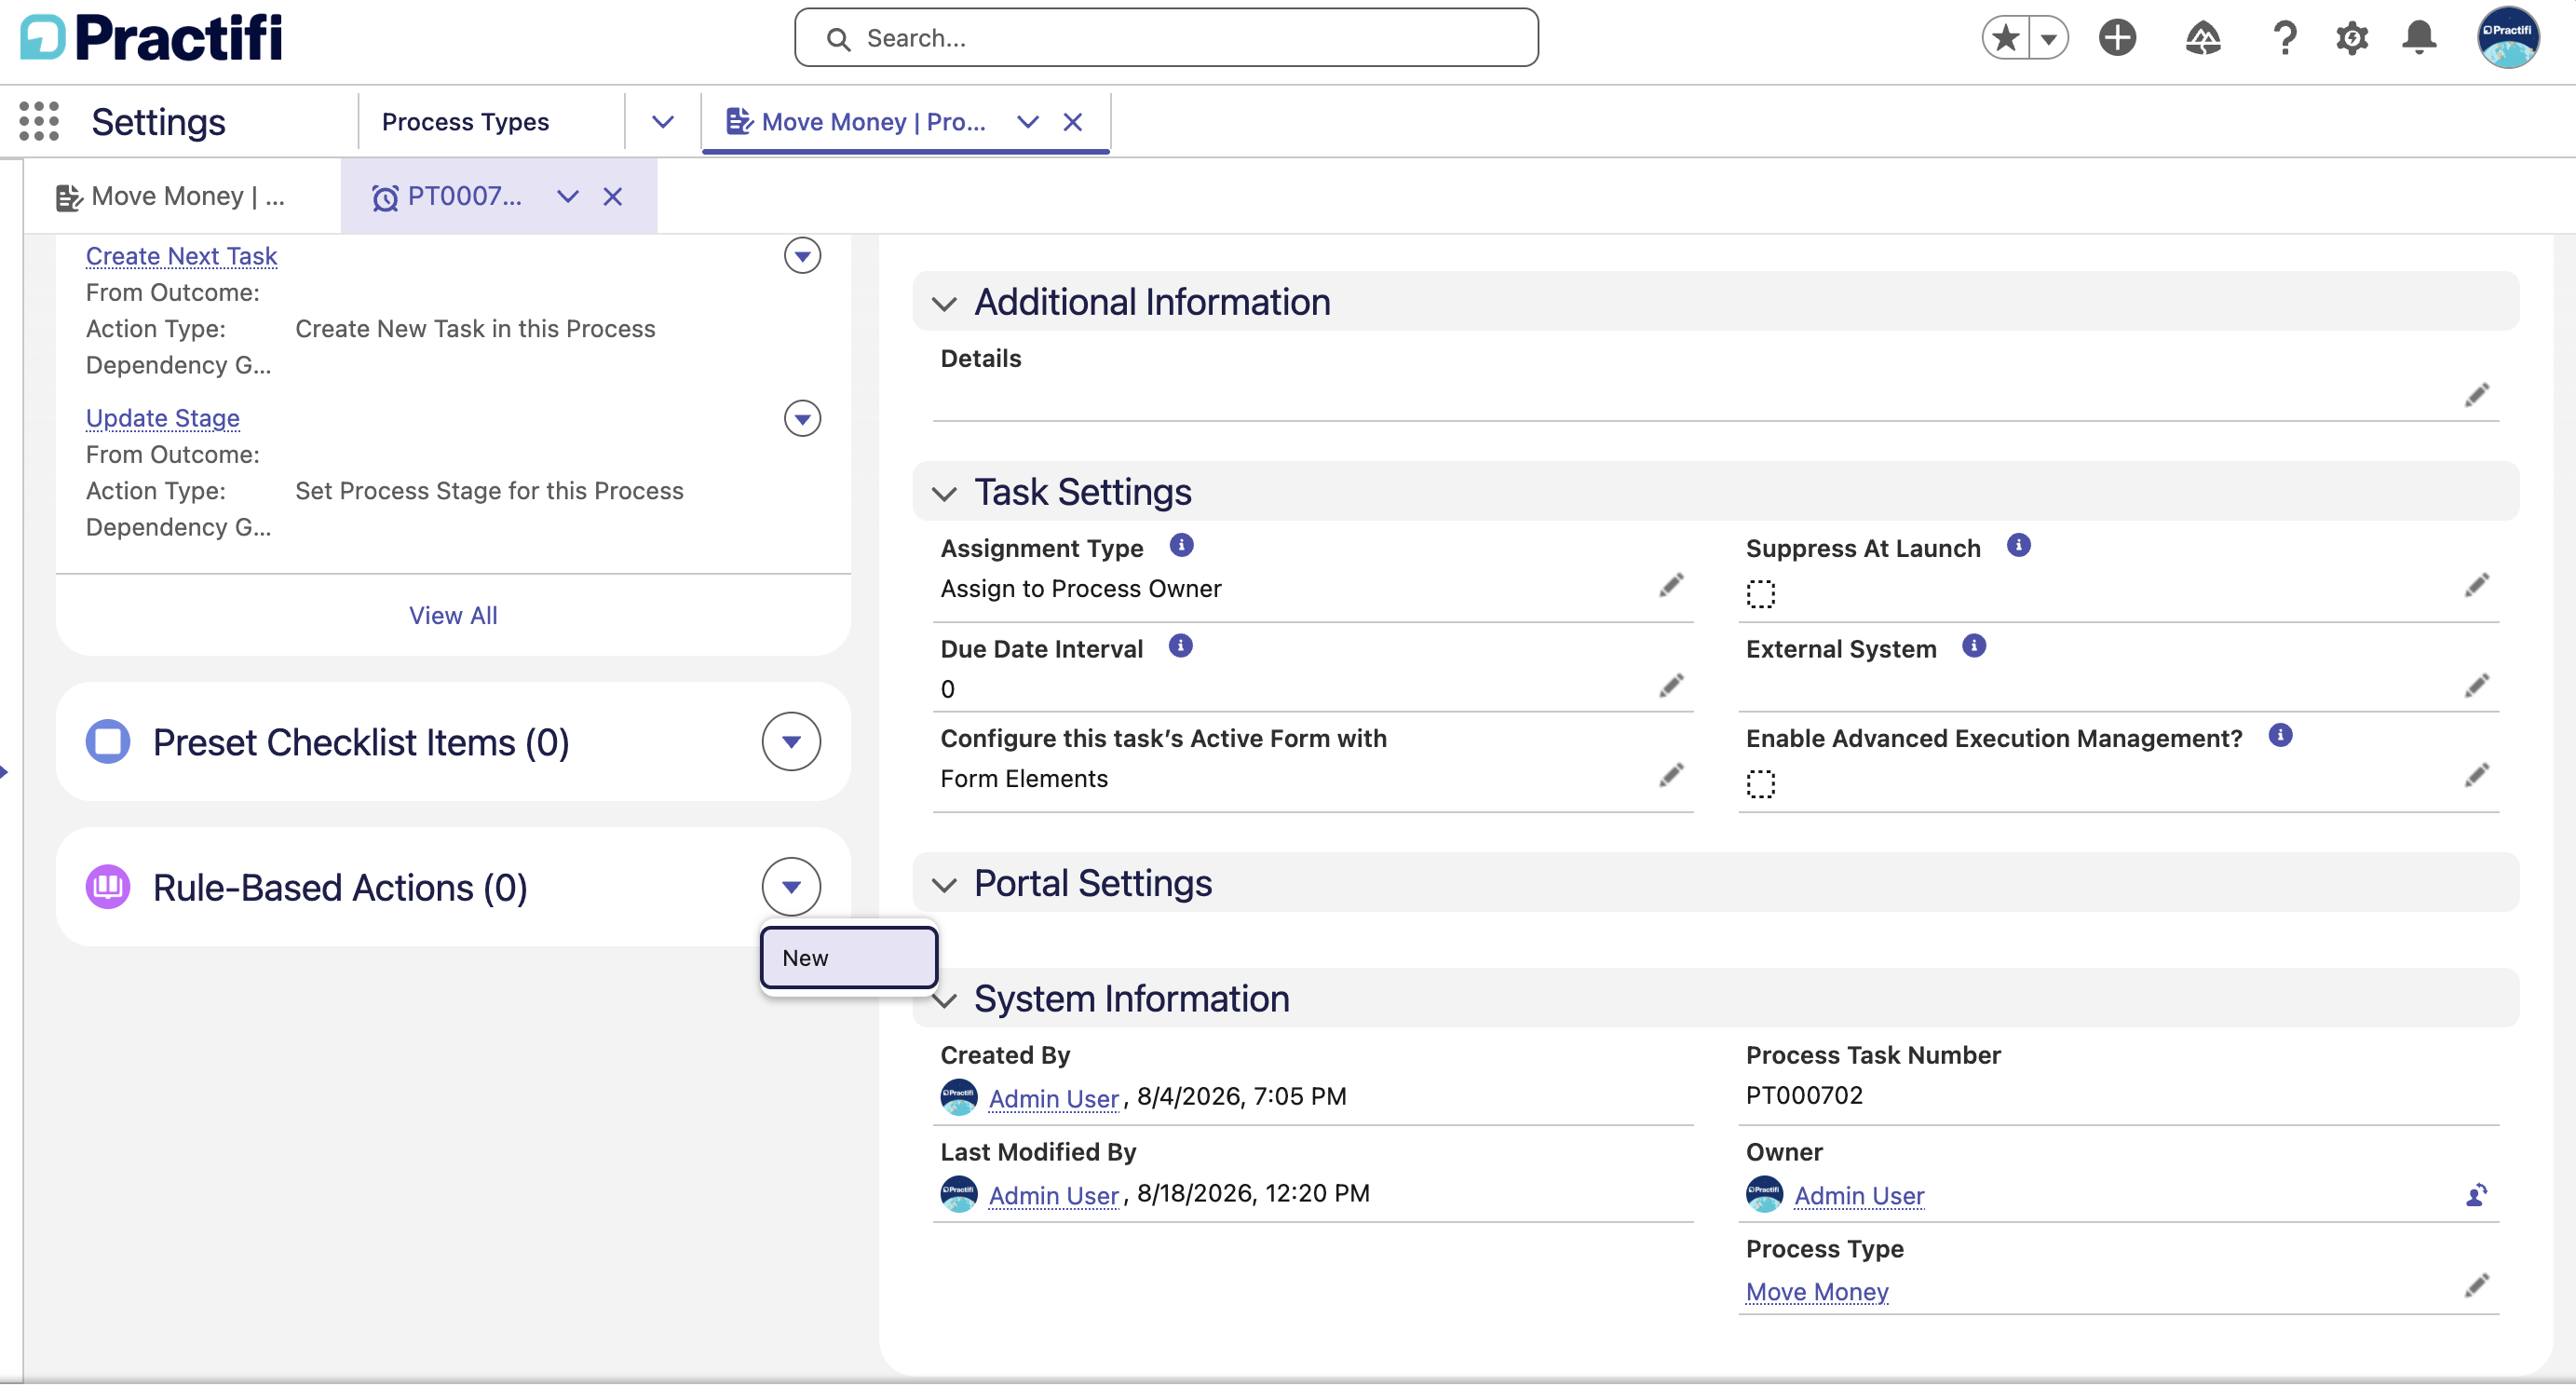2576x1386 pixels.
Task: Change the record Owner
Action: (x=2476, y=1195)
